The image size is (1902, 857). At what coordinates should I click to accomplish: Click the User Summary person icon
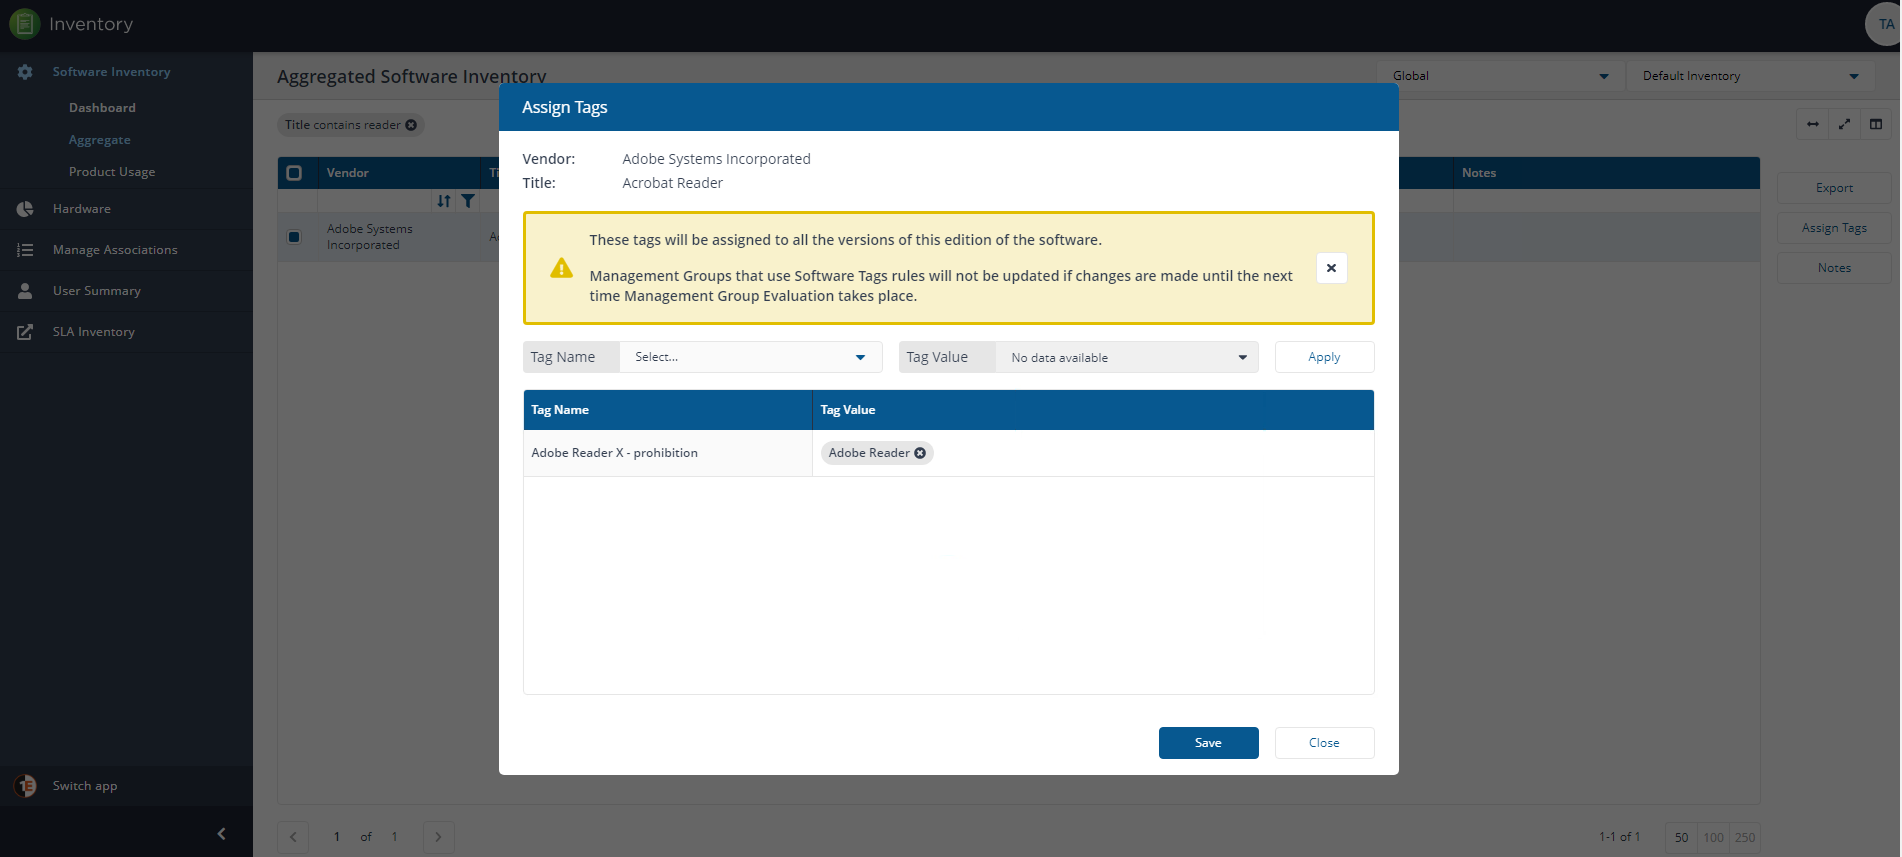[x=25, y=291]
